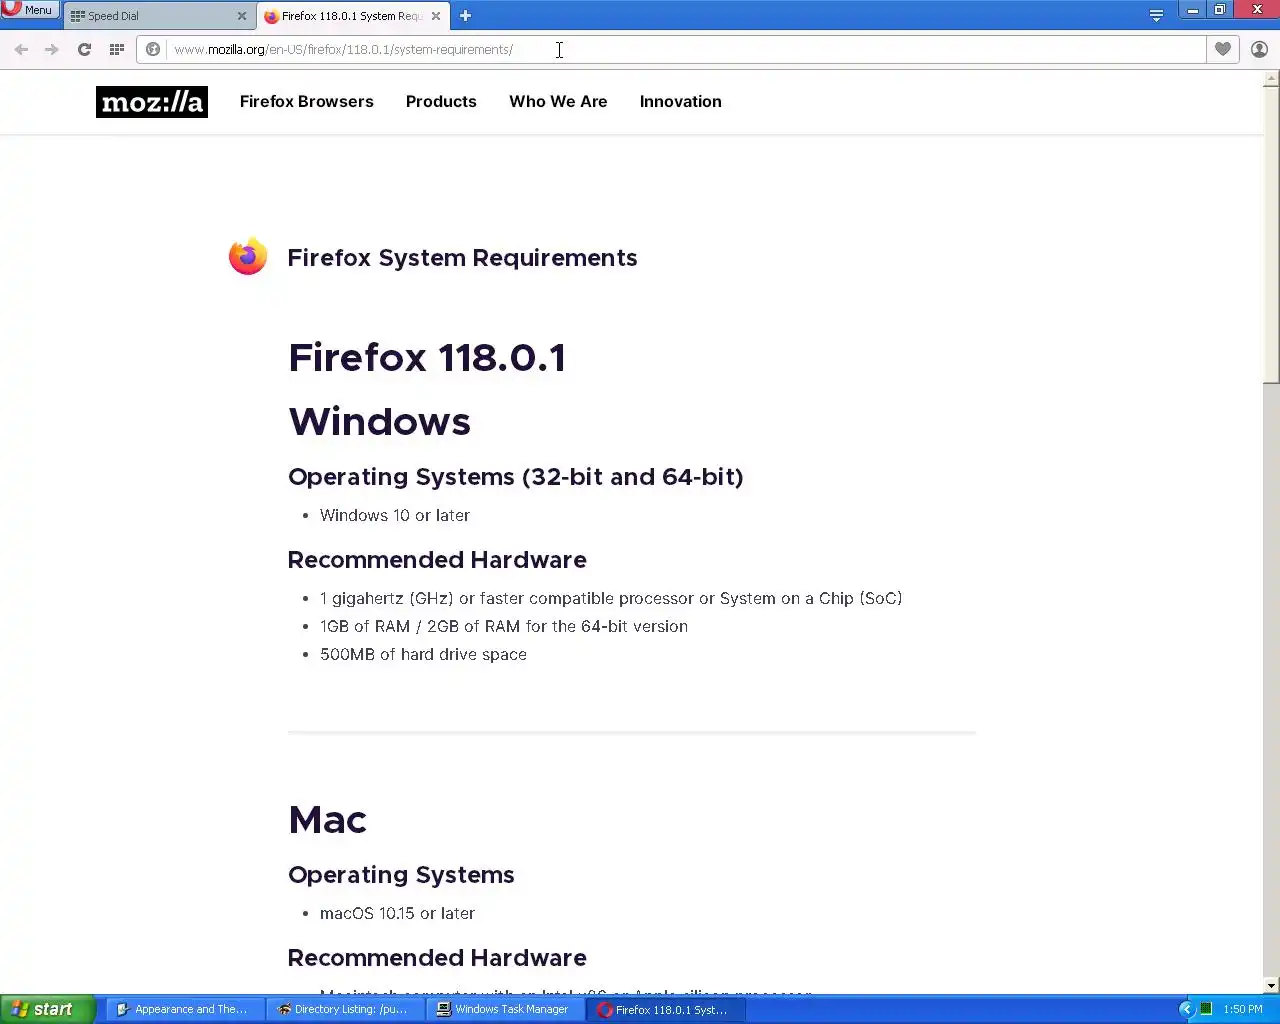The image size is (1280, 1024).
Task: Click the page scrollbar thumb
Action: (1271, 235)
